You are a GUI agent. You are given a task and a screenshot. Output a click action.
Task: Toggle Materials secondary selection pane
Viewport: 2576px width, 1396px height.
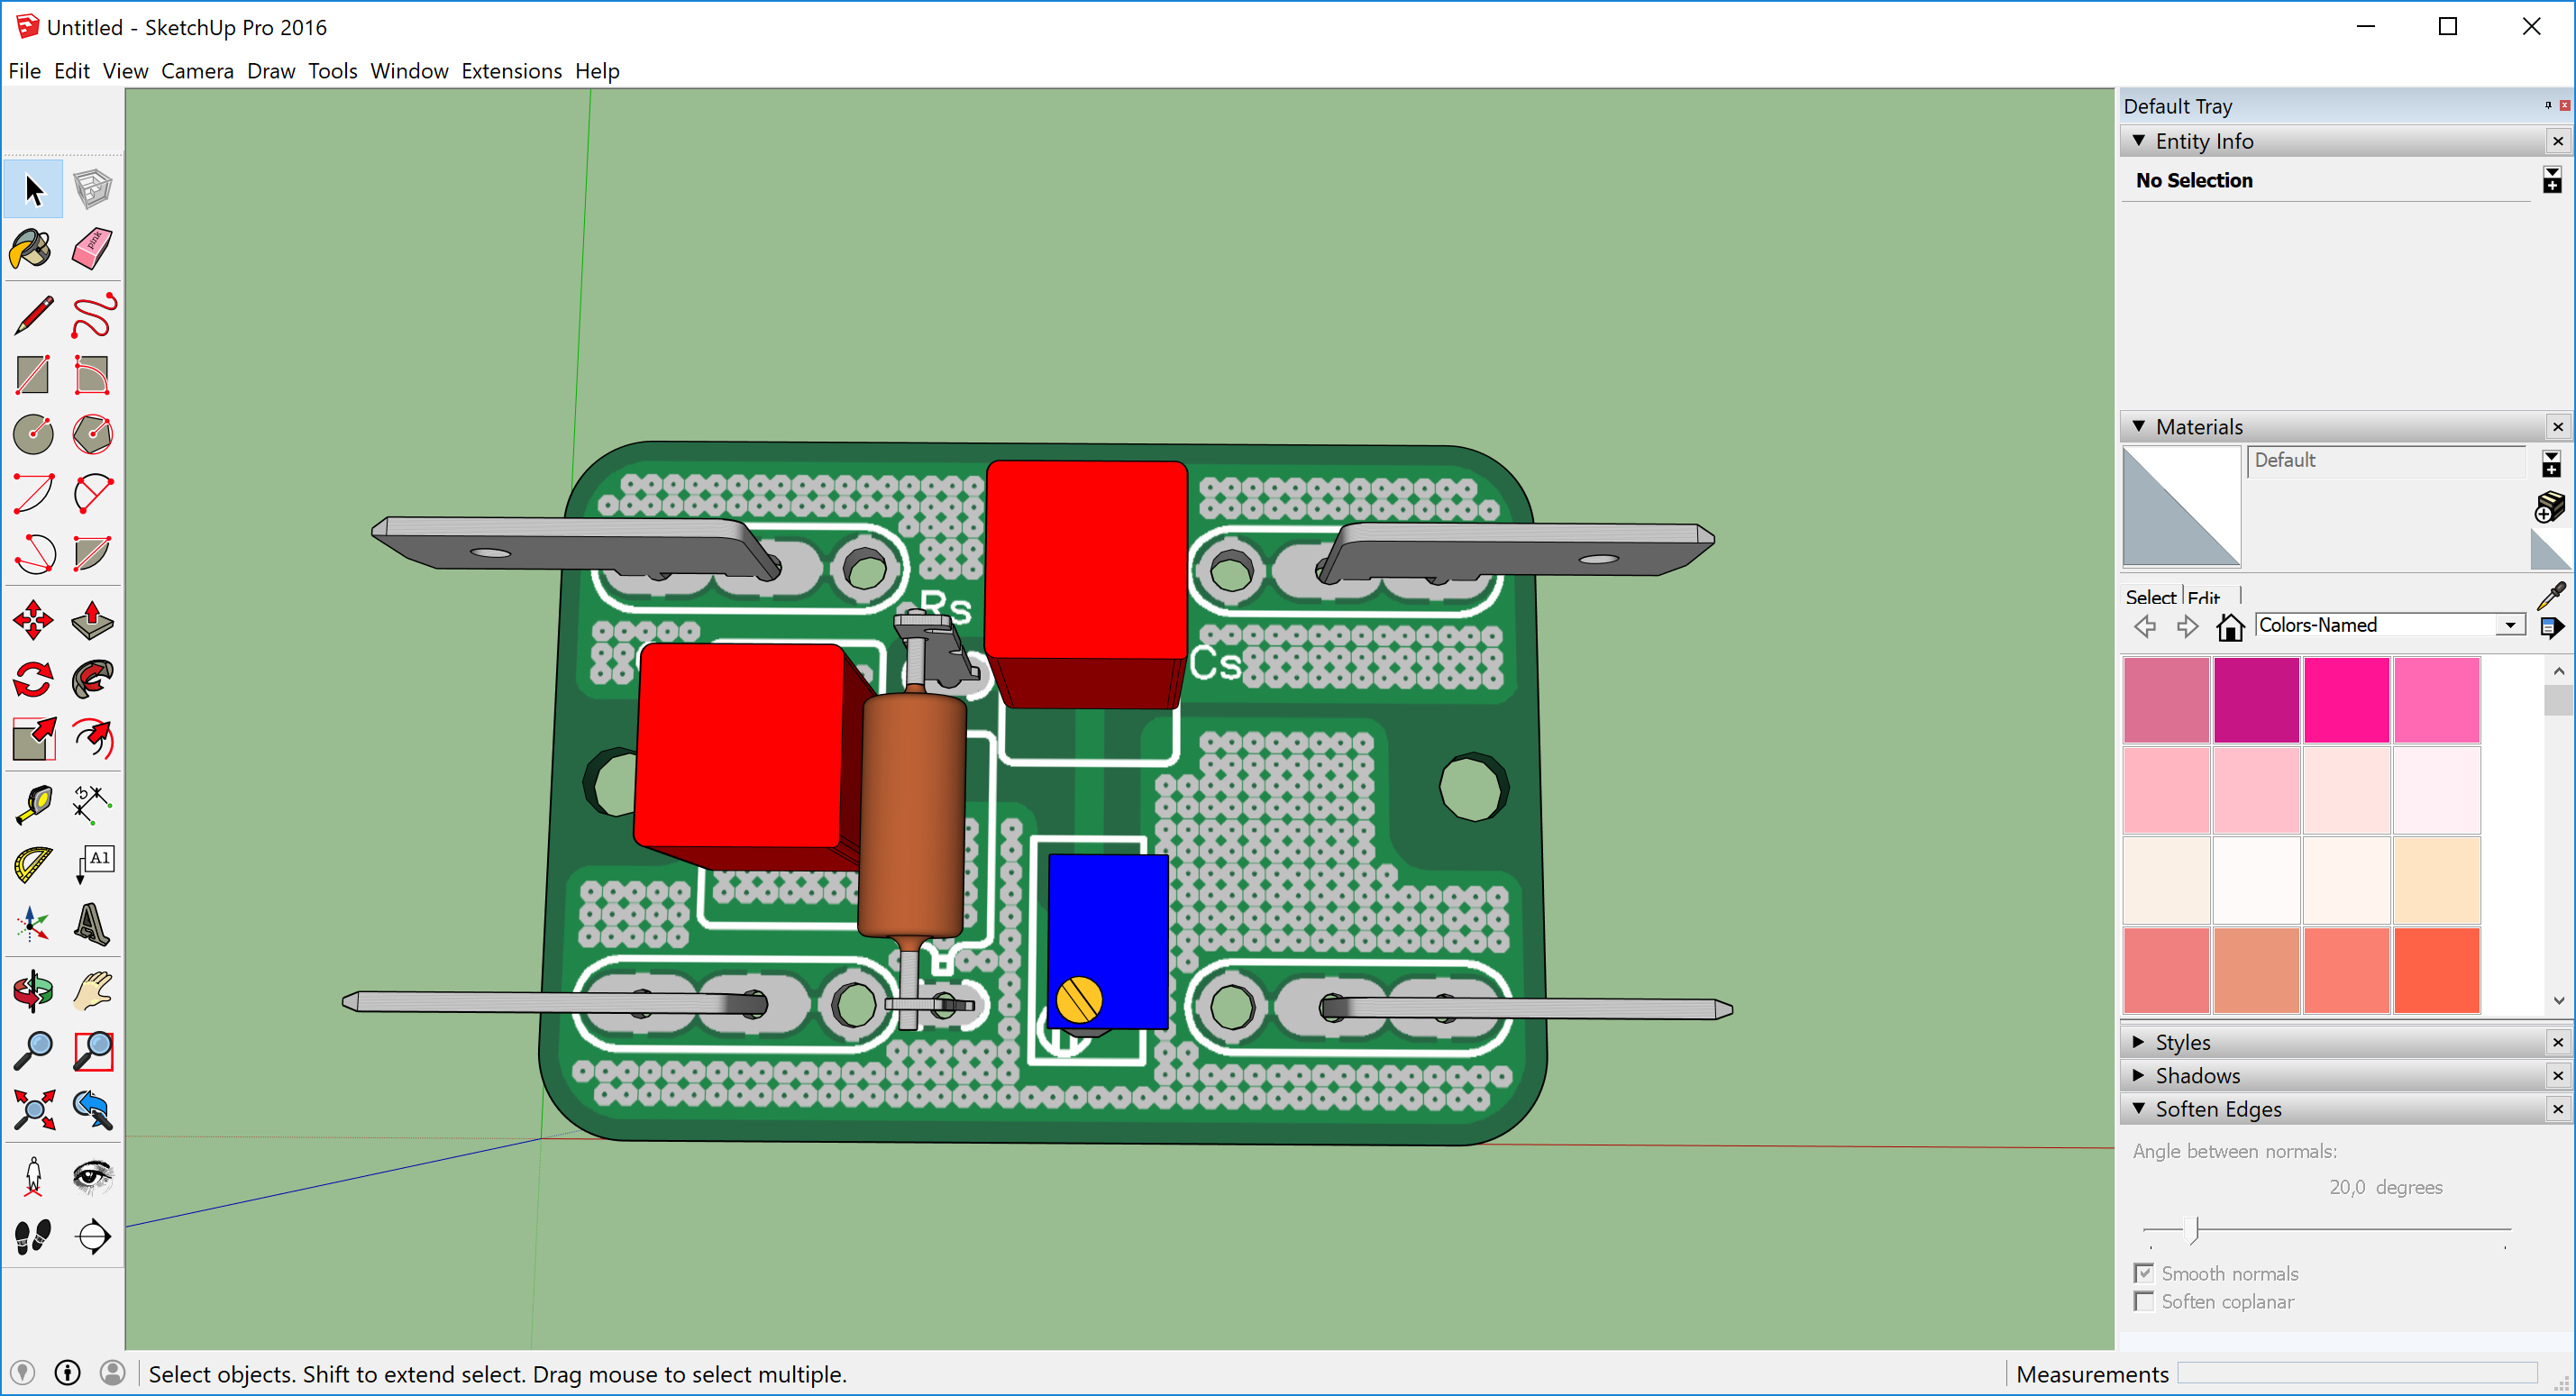(2551, 463)
